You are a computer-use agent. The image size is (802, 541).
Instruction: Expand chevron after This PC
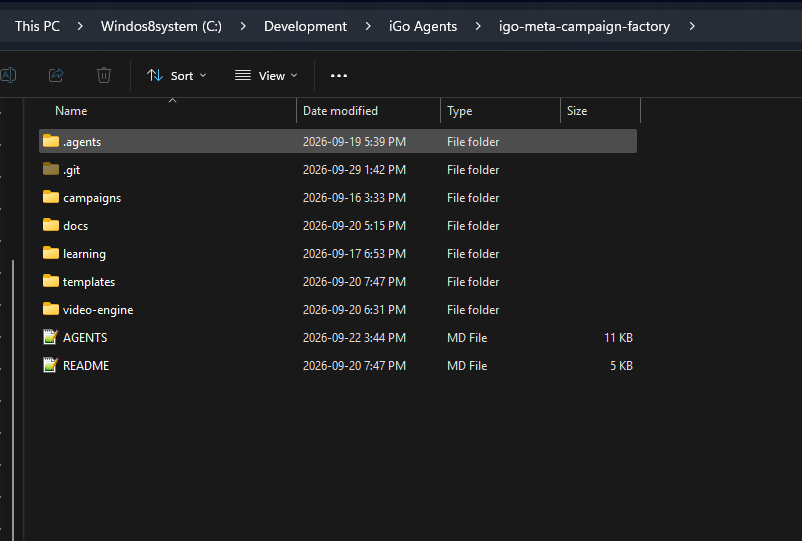click(x=80, y=26)
